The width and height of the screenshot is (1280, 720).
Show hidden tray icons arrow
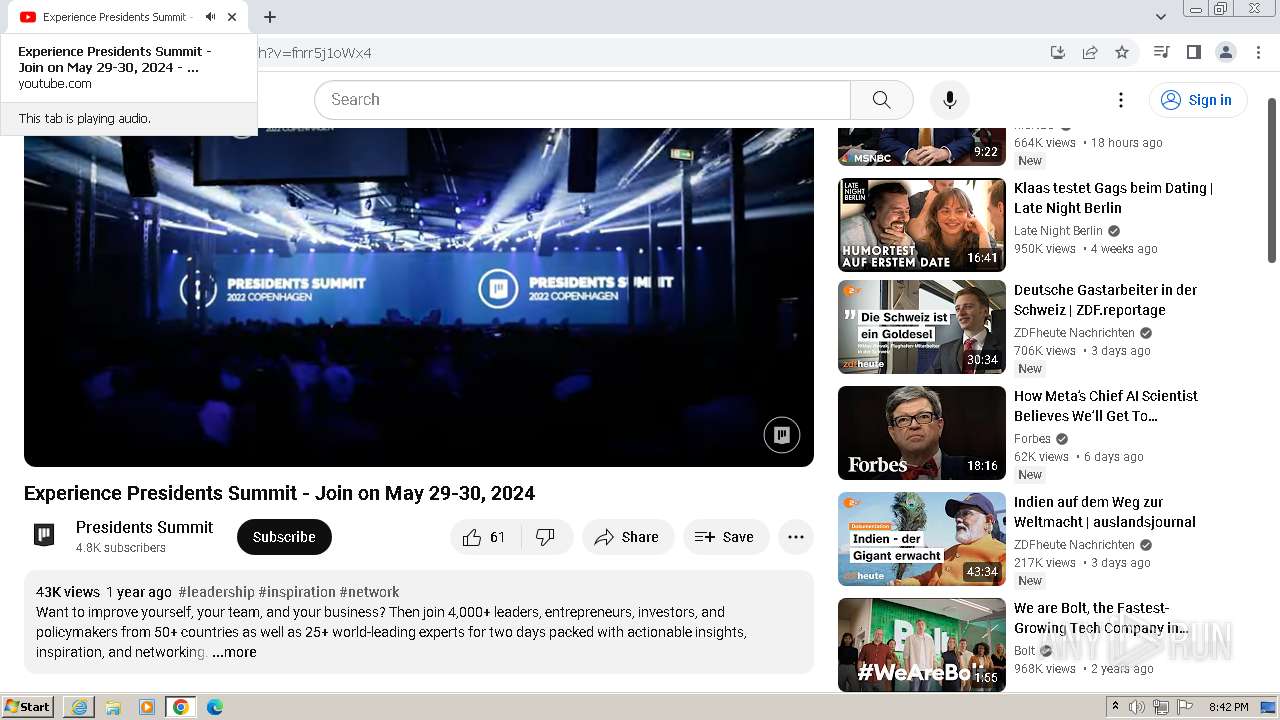(x=1115, y=707)
